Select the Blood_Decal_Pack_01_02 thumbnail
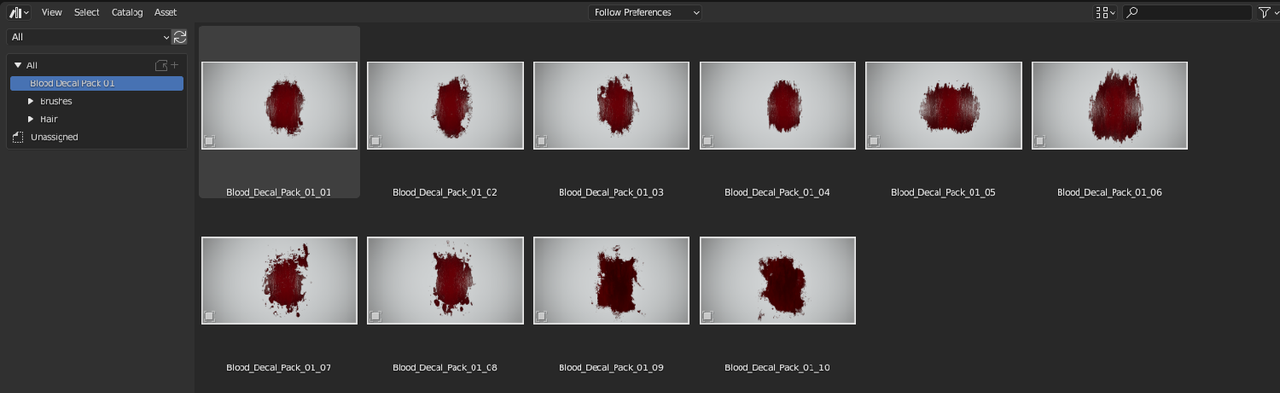This screenshot has height=393, width=1280. 445,105
